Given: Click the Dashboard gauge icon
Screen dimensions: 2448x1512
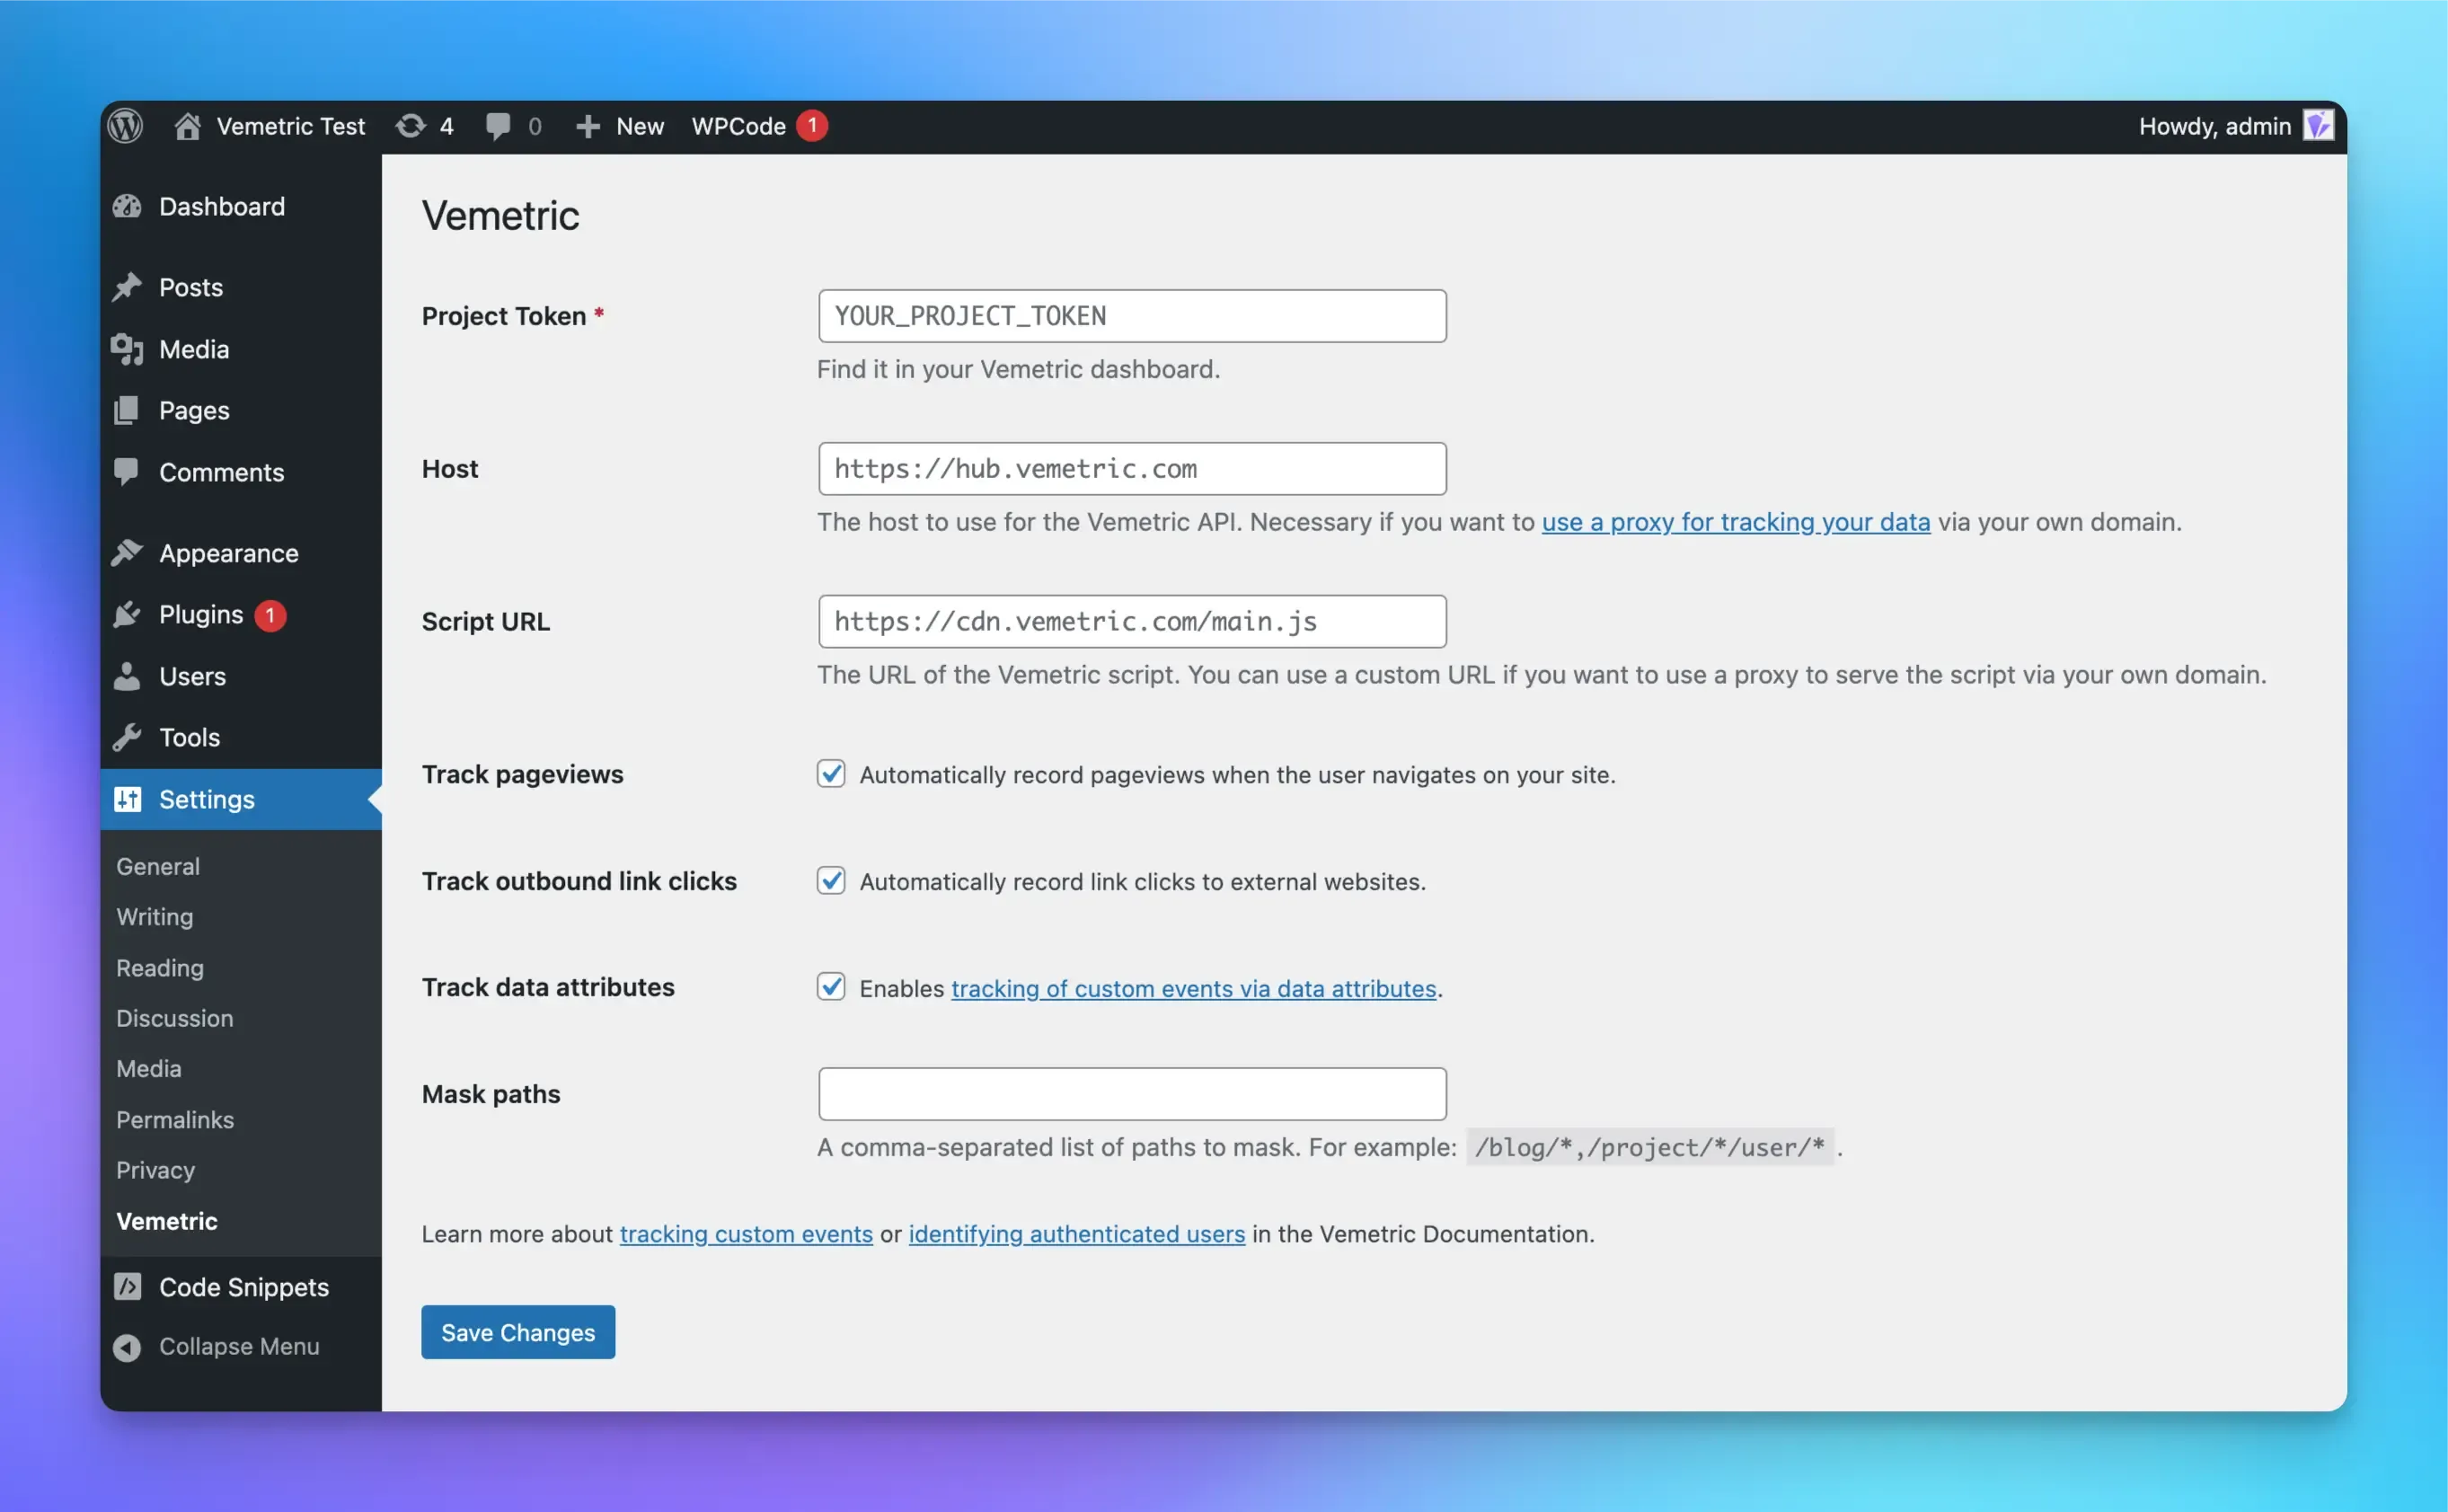Looking at the screenshot, I should 127,206.
